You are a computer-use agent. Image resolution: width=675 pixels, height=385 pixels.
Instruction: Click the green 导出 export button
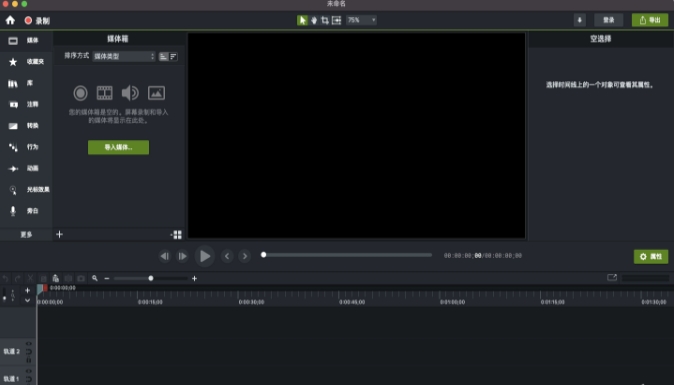[650, 20]
